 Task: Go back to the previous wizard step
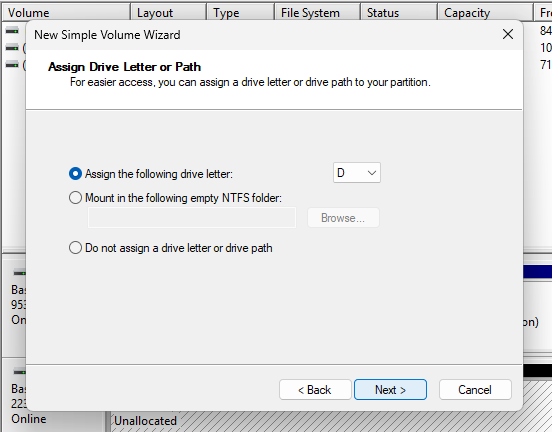coord(315,390)
